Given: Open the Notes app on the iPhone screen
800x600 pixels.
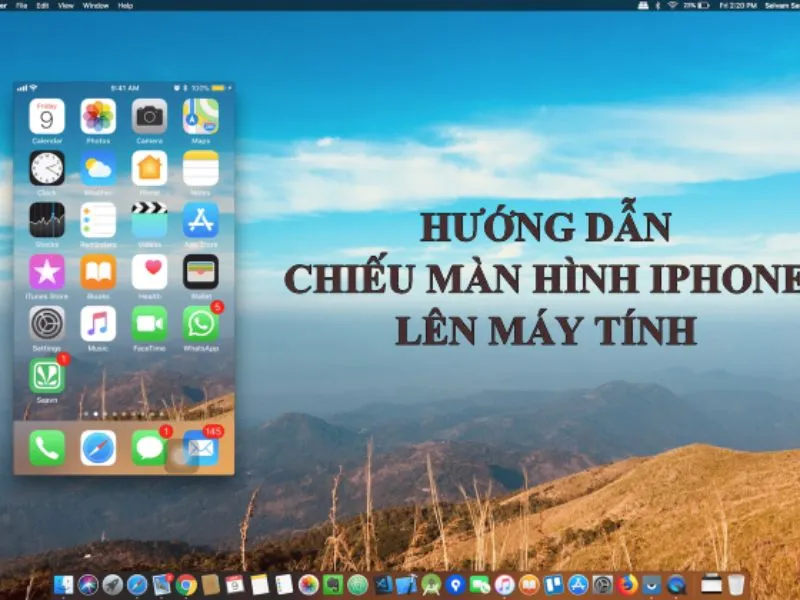Looking at the screenshot, I should click(201, 168).
